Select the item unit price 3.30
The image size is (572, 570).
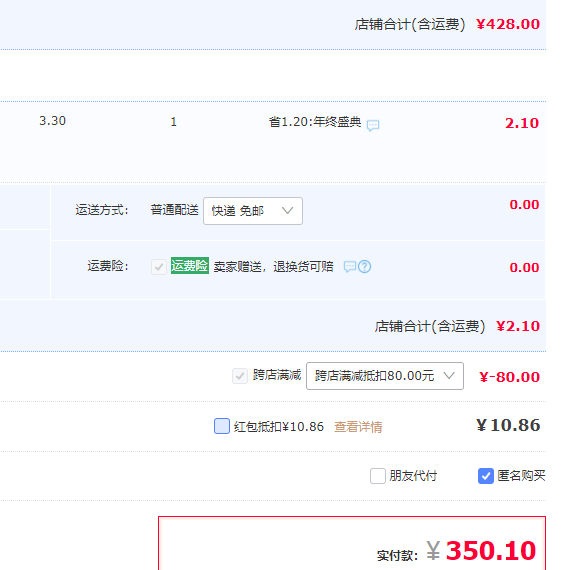tap(53, 121)
